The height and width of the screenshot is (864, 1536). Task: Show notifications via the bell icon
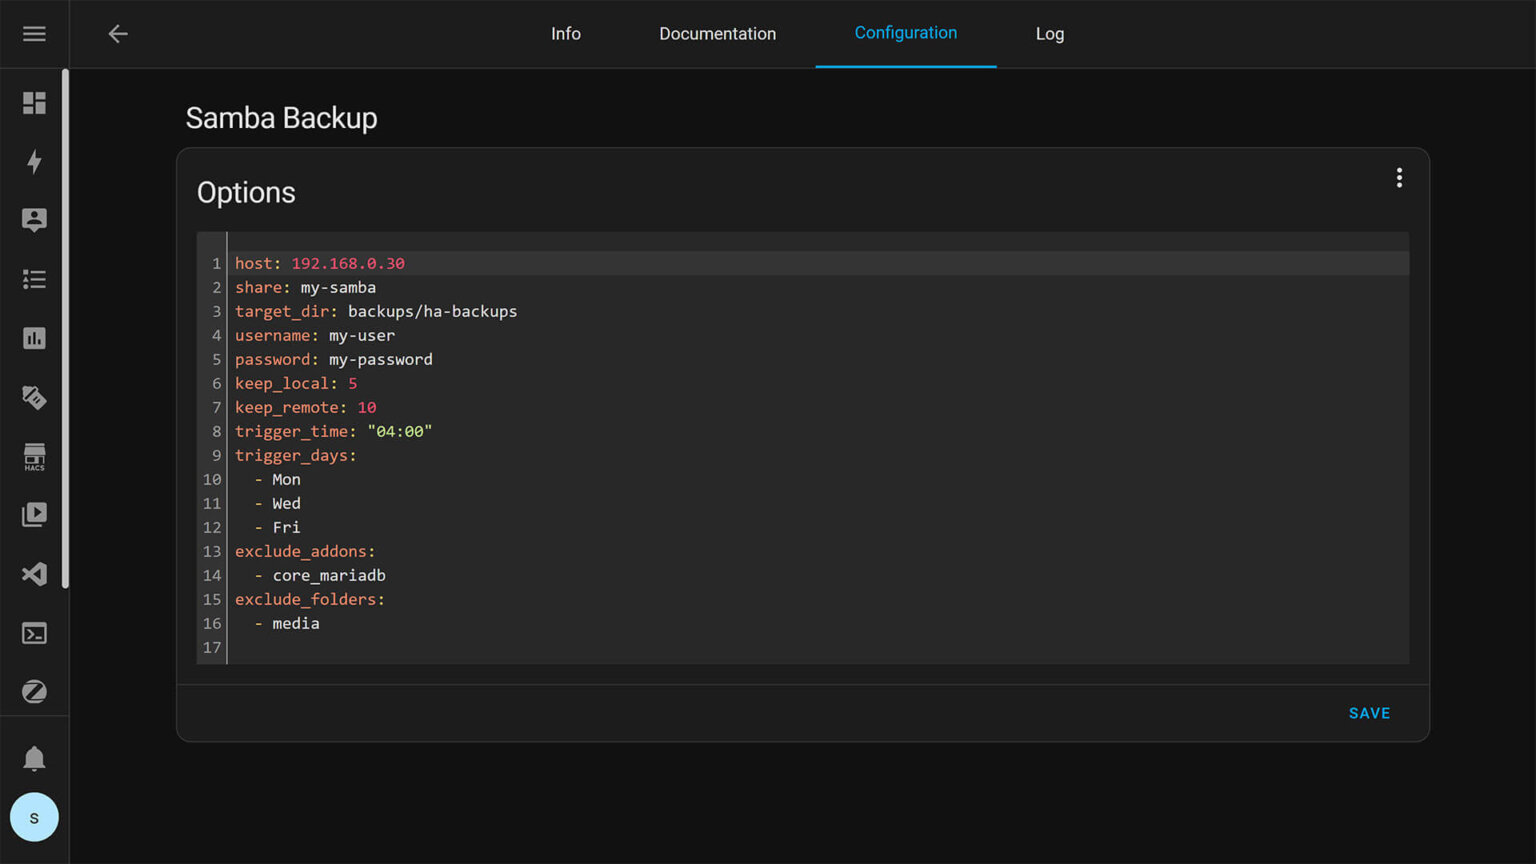tap(34, 758)
